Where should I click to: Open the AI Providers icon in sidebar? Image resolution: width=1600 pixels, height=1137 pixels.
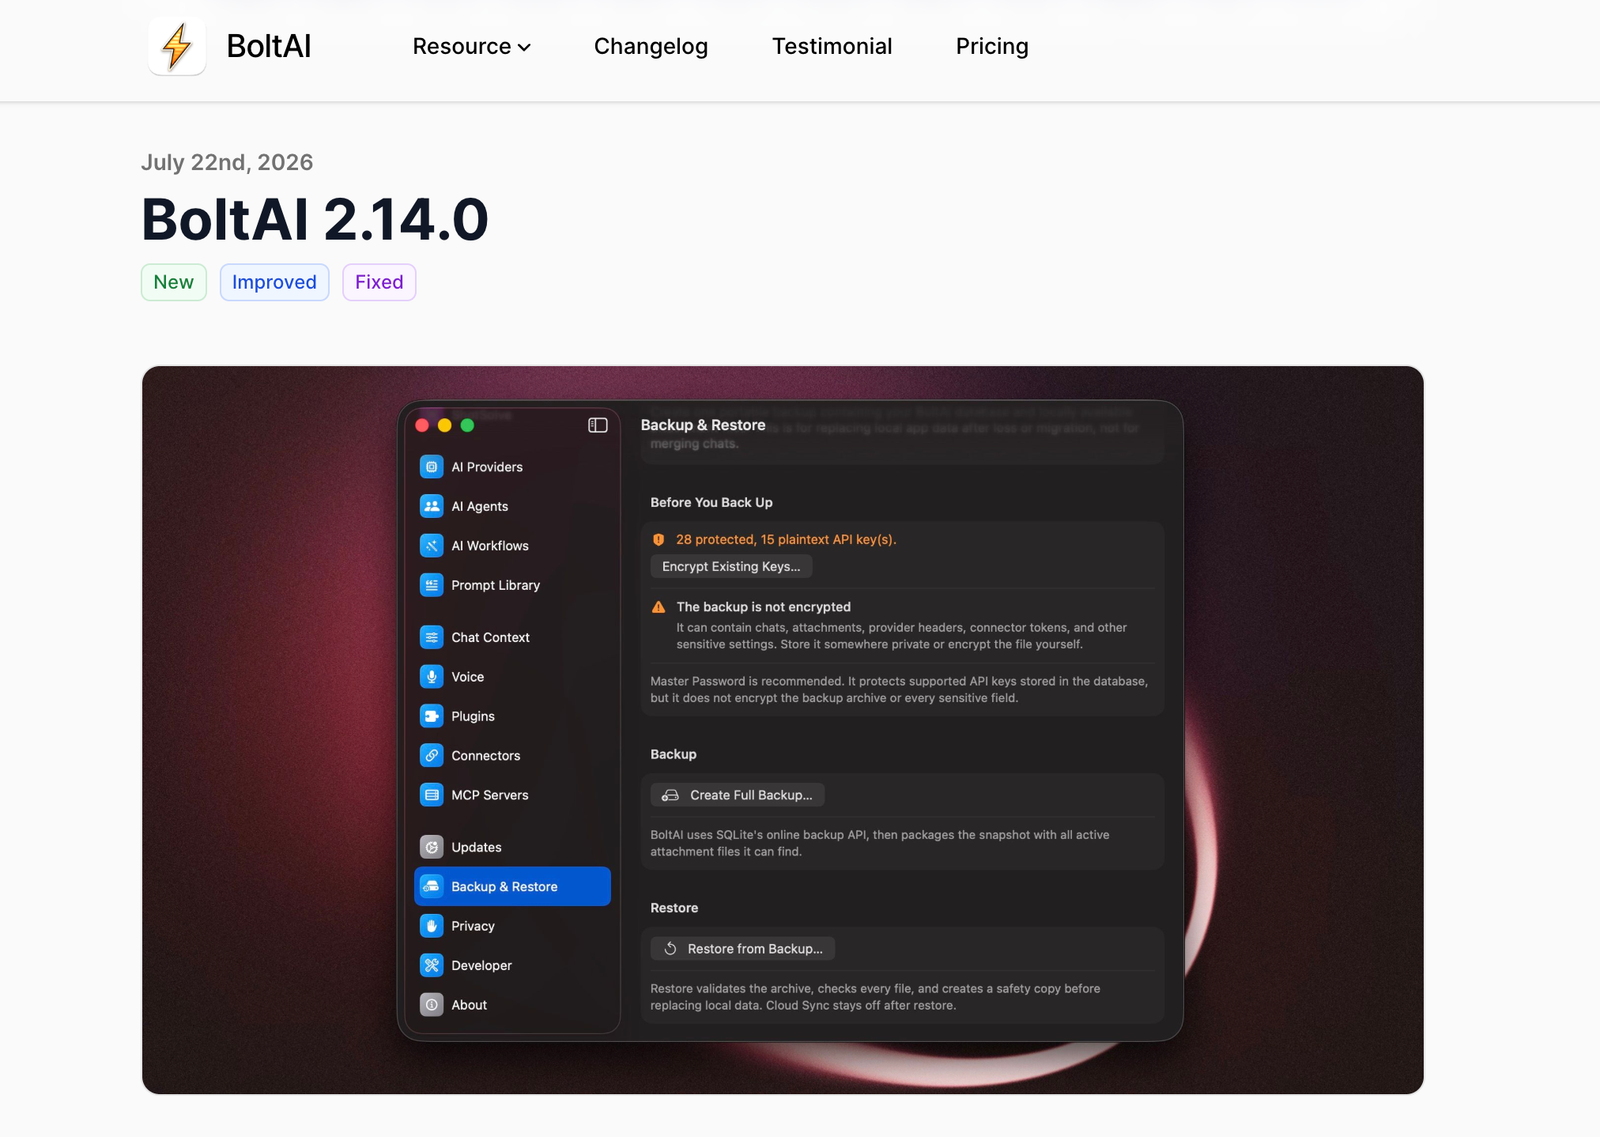tap(431, 467)
